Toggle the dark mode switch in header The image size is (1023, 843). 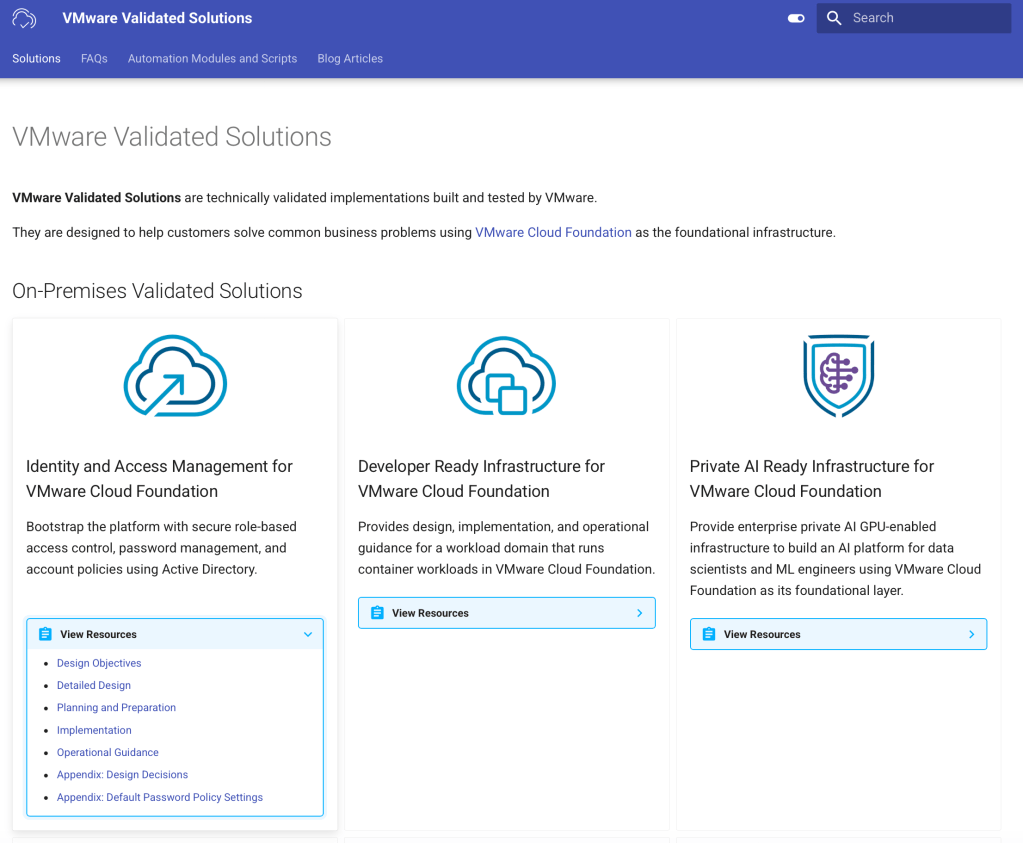coord(796,18)
